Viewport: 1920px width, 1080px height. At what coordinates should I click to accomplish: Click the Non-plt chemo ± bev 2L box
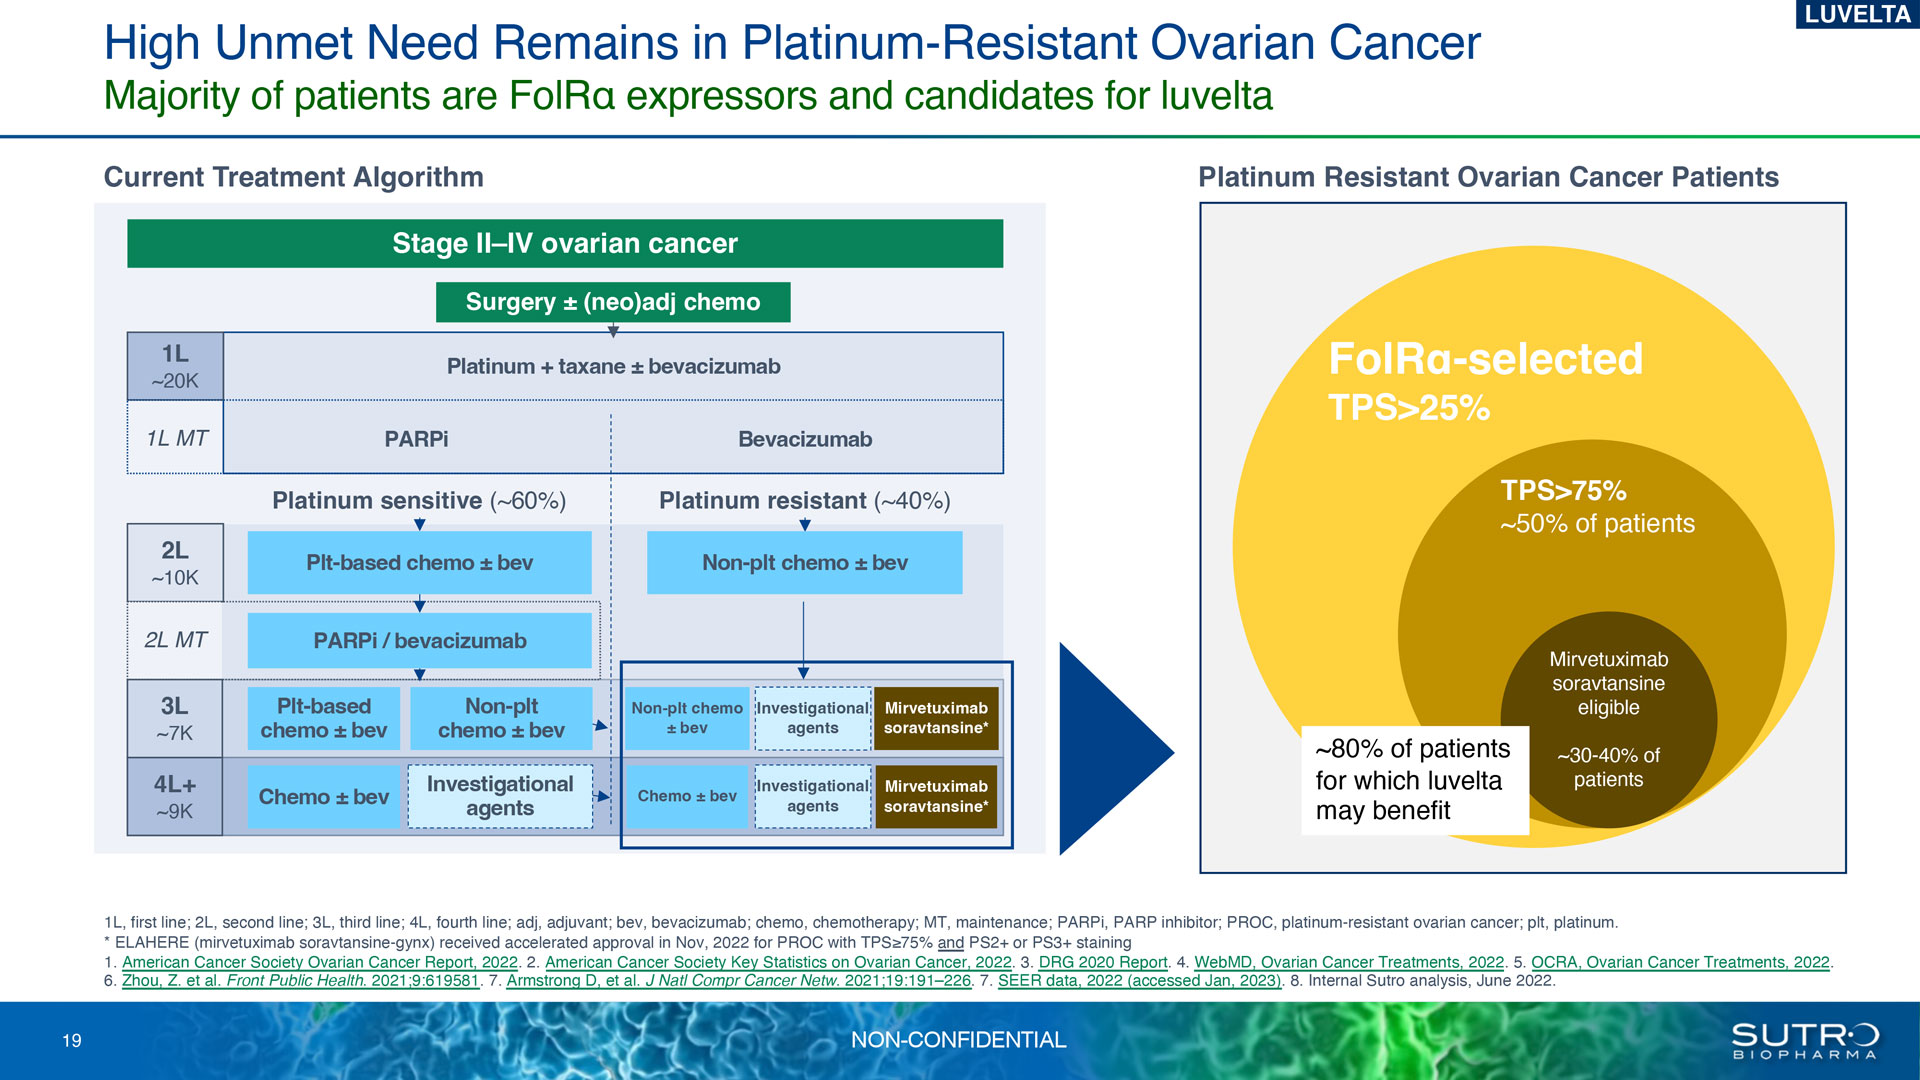(805, 563)
